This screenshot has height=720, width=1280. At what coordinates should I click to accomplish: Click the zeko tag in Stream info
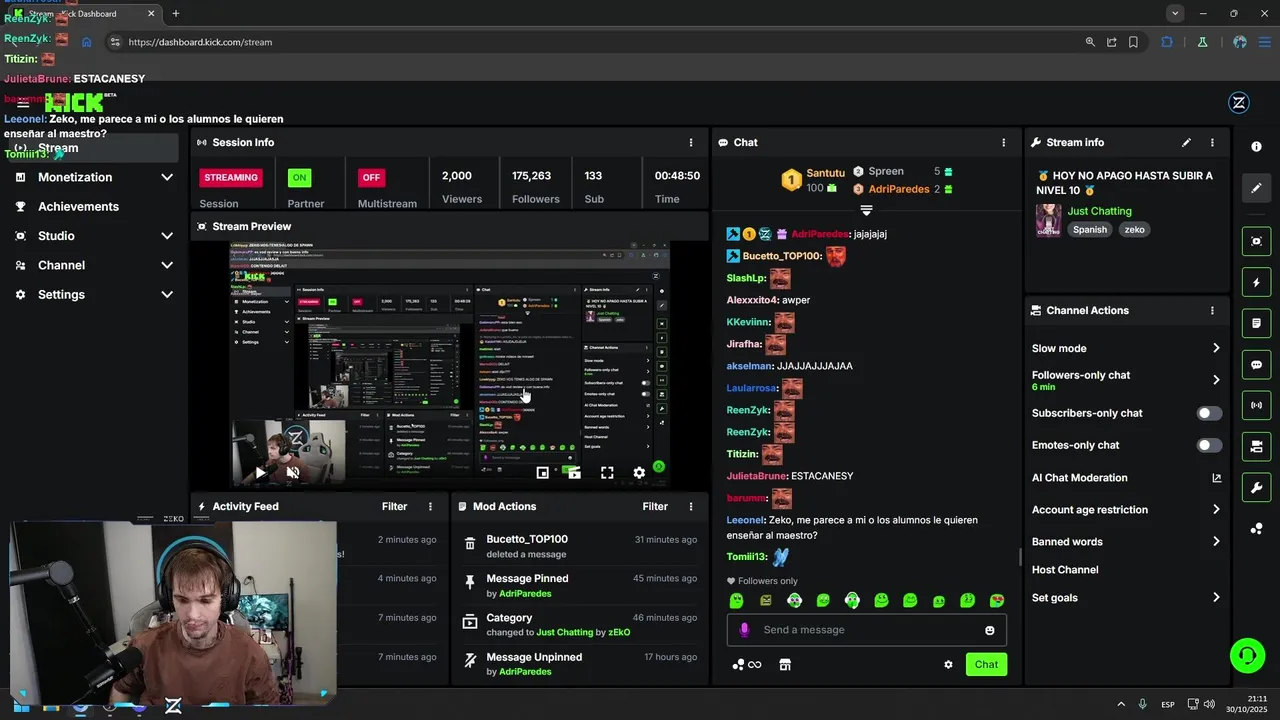coord(1134,229)
